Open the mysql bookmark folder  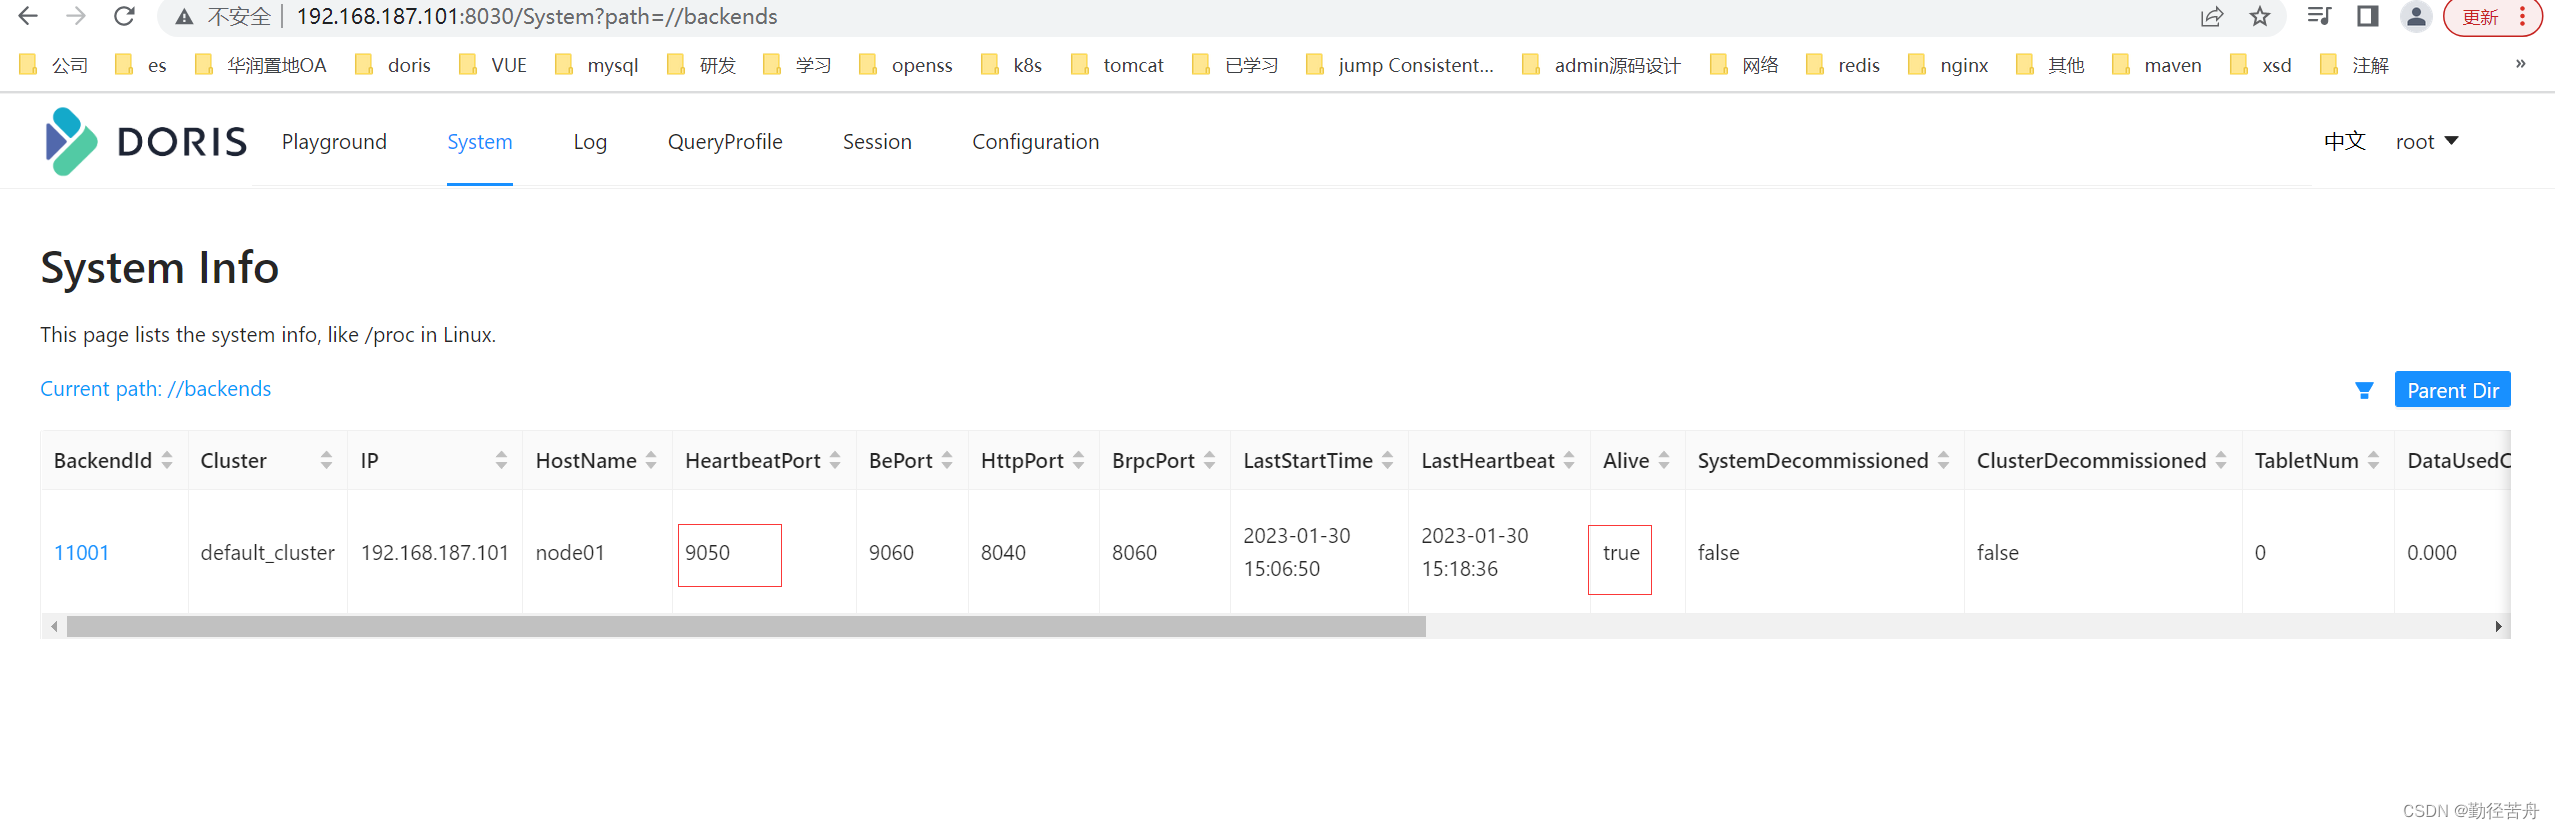tap(597, 65)
